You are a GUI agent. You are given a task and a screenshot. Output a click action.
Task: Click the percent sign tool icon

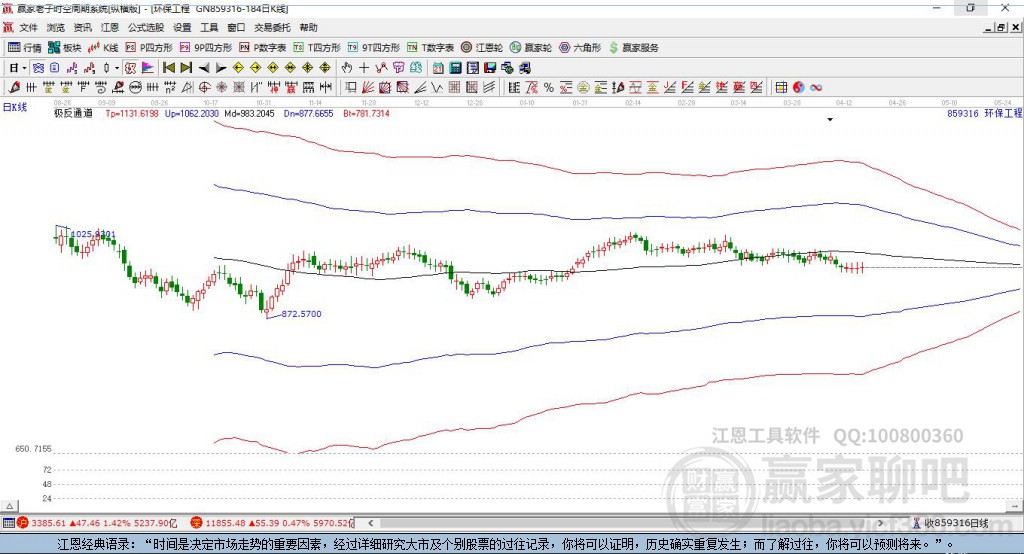[x=549, y=88]
